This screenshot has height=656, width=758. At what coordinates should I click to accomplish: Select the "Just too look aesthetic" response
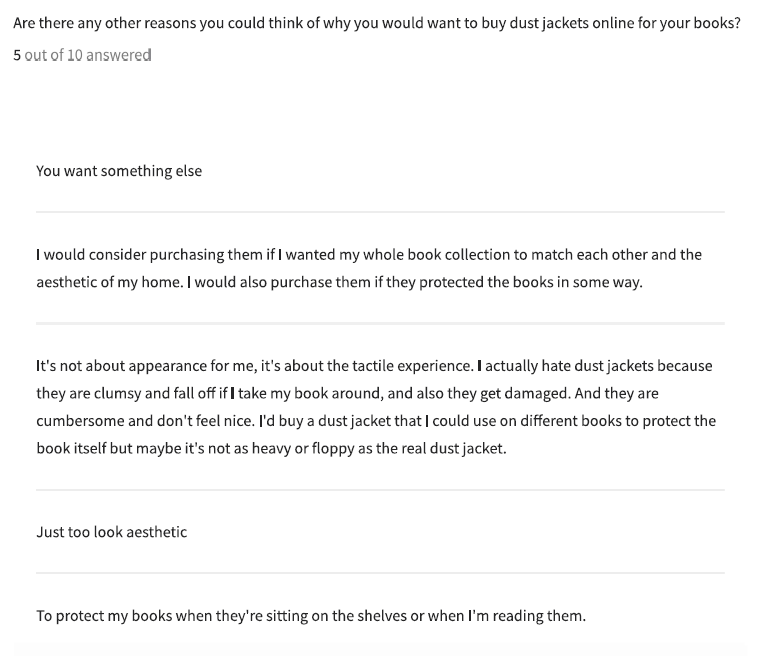(x=111, y=532)
